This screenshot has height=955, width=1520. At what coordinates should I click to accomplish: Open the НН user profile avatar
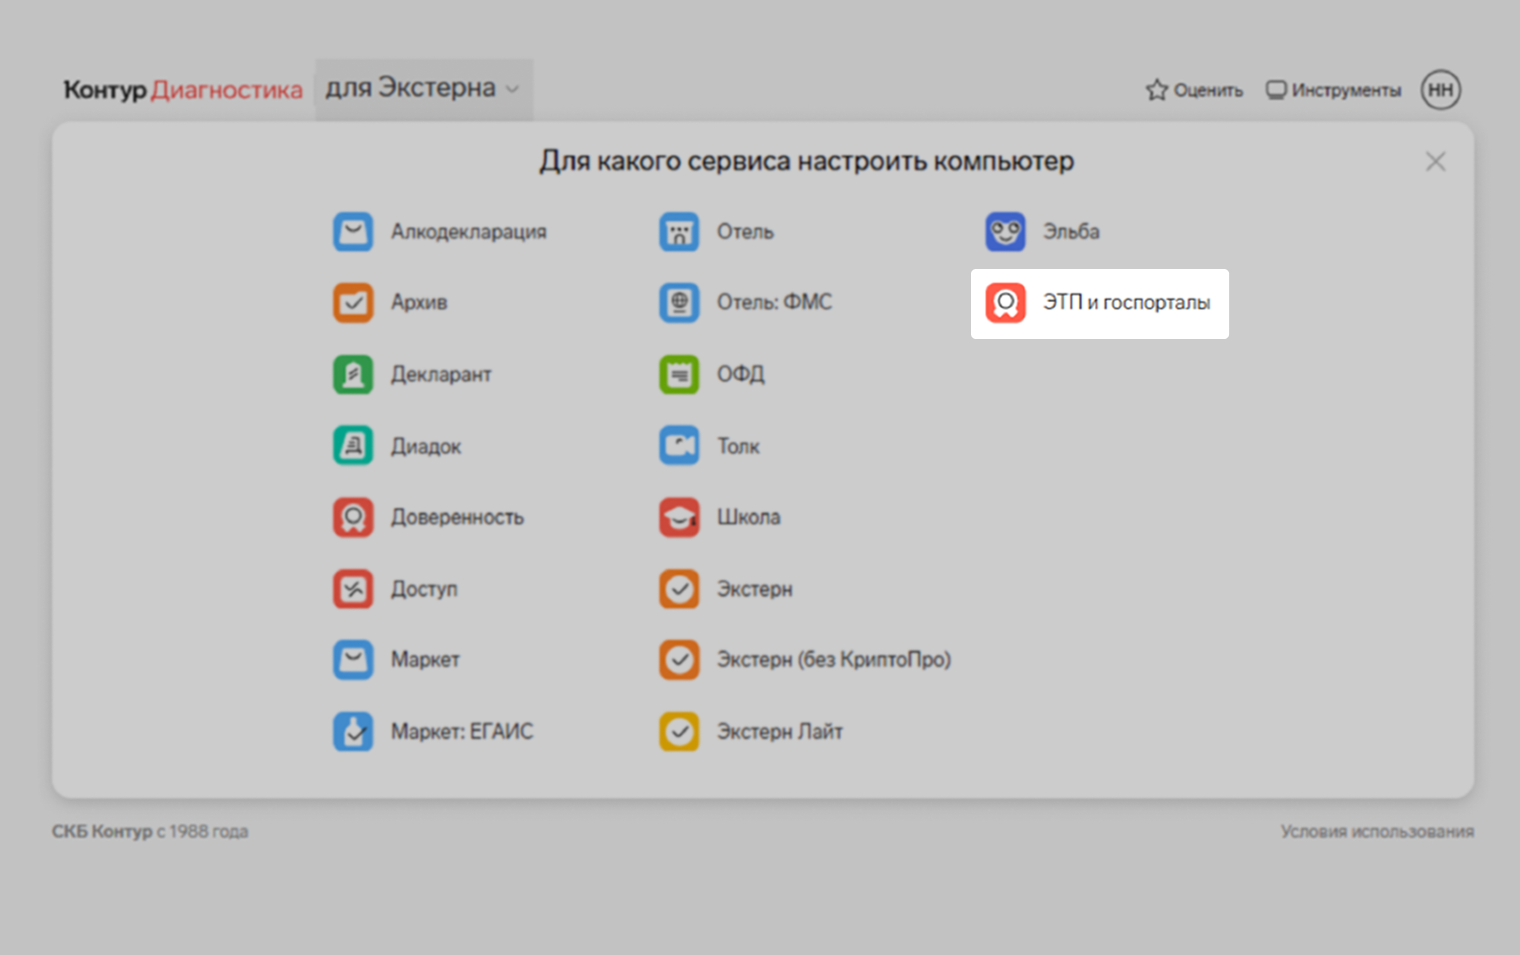tap(1440, 90)
